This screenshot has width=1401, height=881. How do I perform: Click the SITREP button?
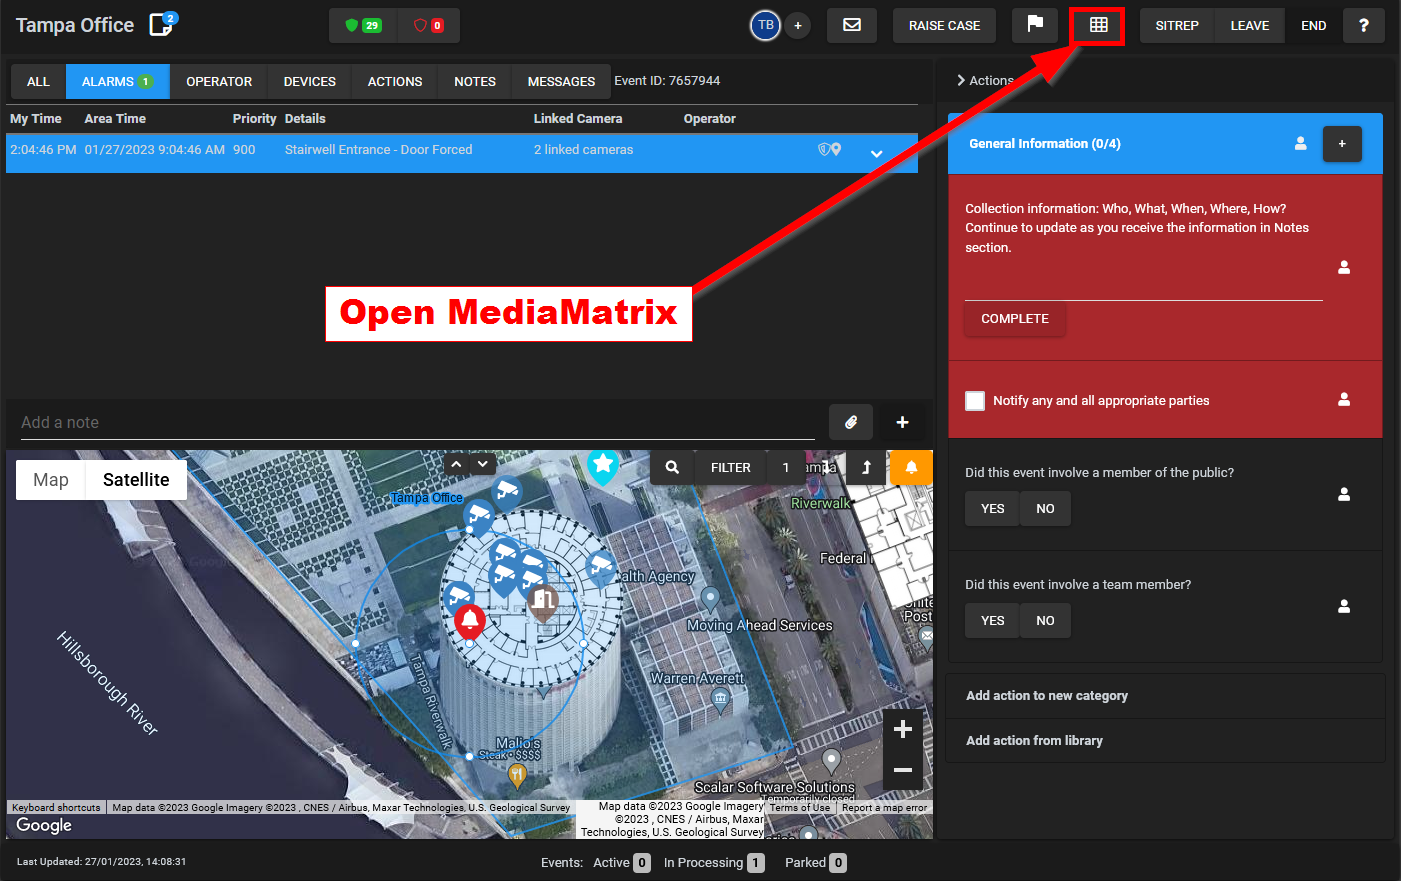point(1177,26)
